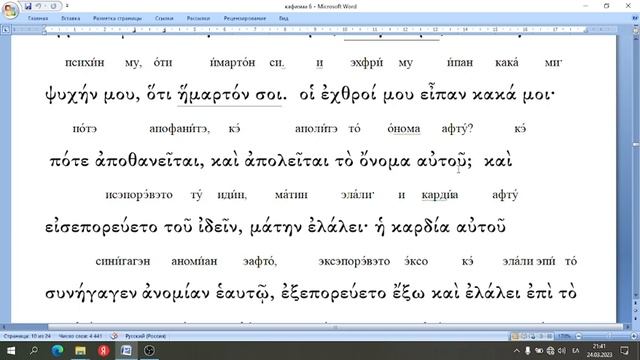Click the underlined word онома
This screenshot has height=360, width=640.
[403, 129]
